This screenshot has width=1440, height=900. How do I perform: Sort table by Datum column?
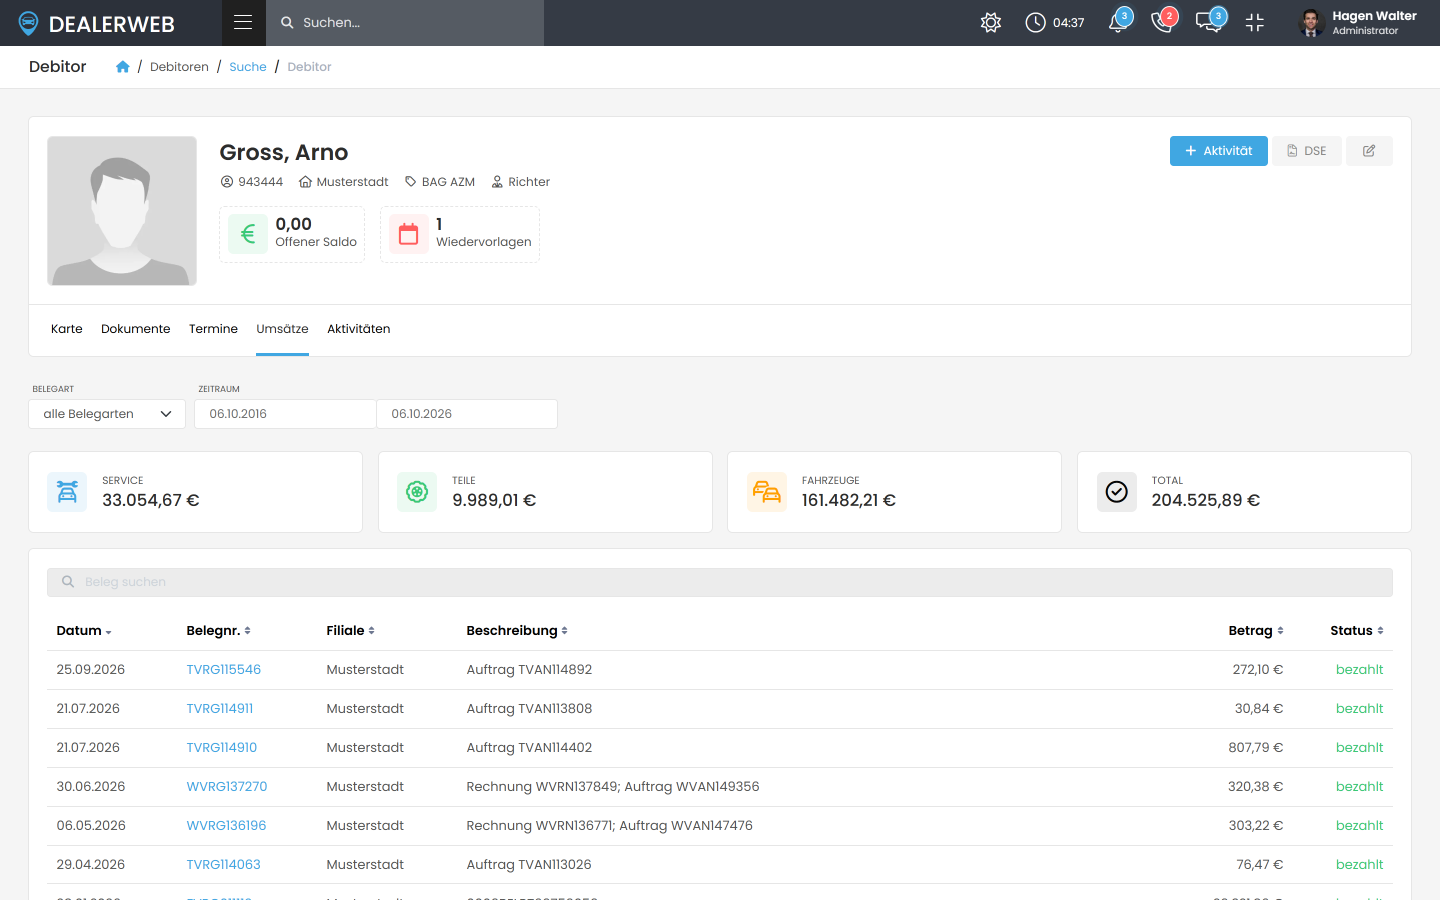84,631
